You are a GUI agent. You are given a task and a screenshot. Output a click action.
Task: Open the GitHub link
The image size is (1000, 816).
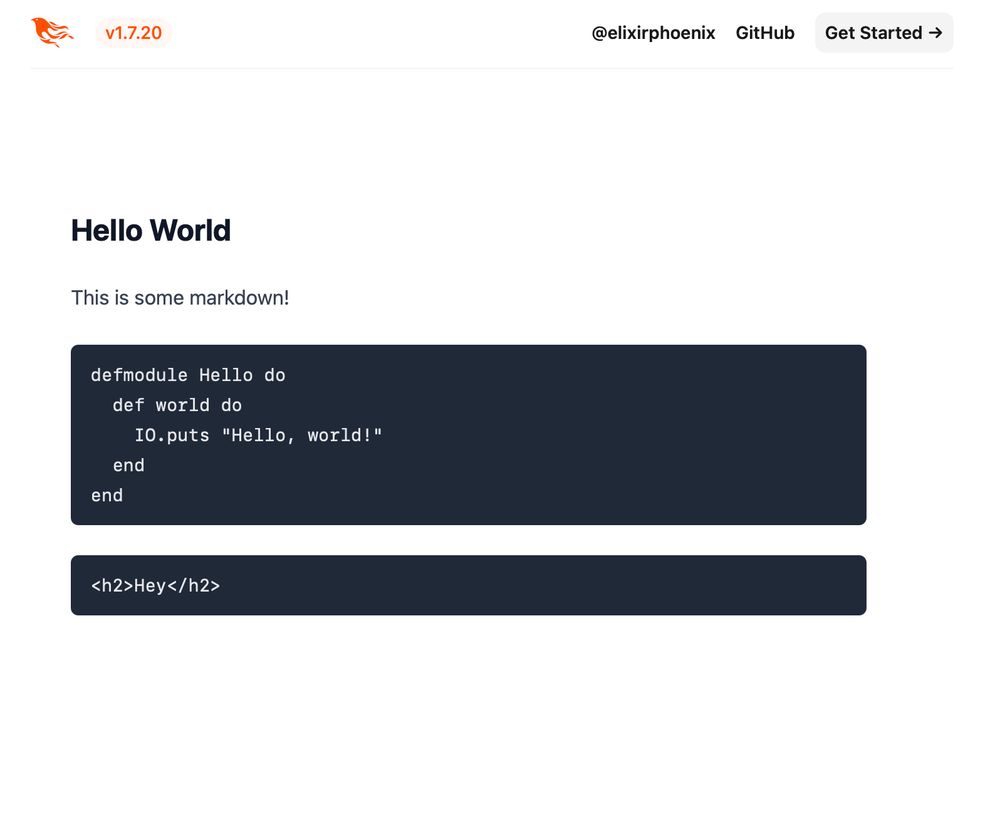[x=765, y=33]
